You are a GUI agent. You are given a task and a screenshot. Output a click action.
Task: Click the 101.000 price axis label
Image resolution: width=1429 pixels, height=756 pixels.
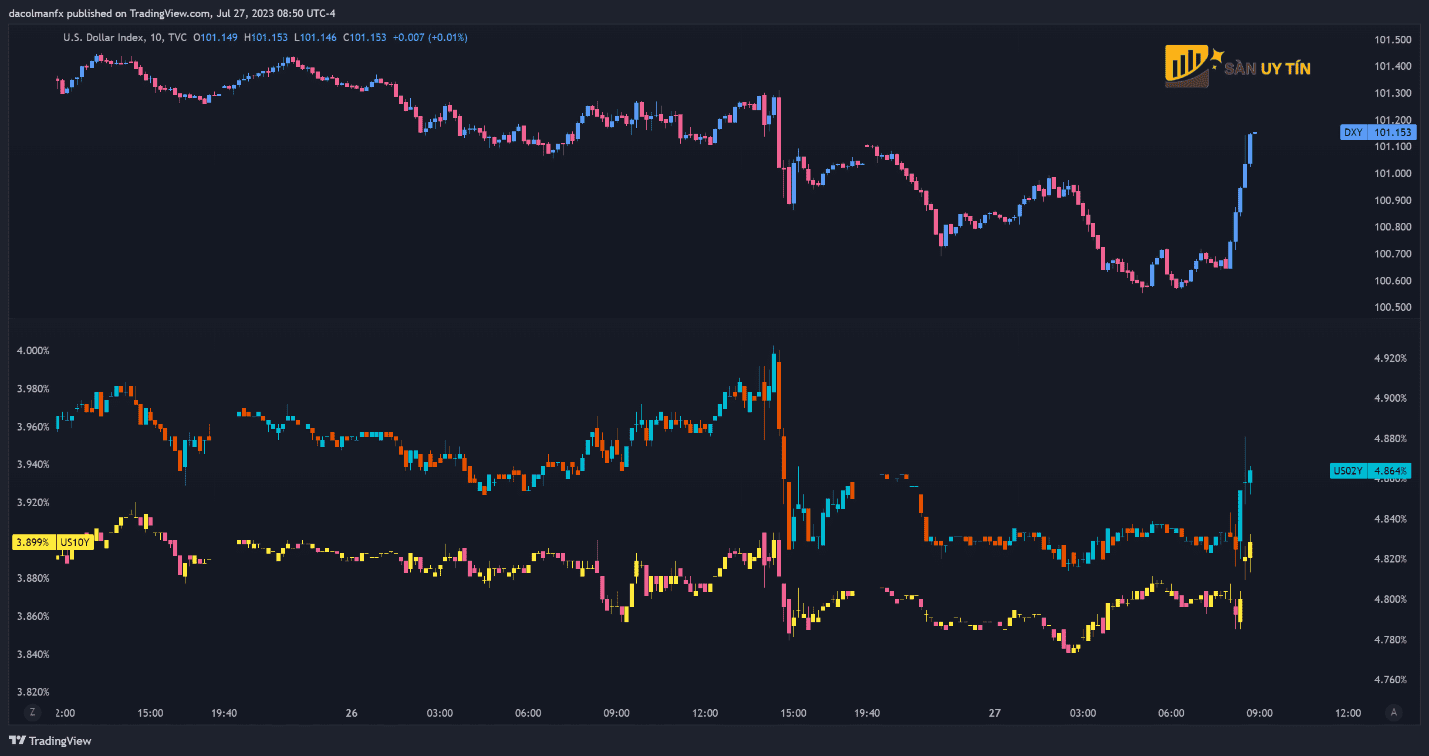tap(1393, 174)
